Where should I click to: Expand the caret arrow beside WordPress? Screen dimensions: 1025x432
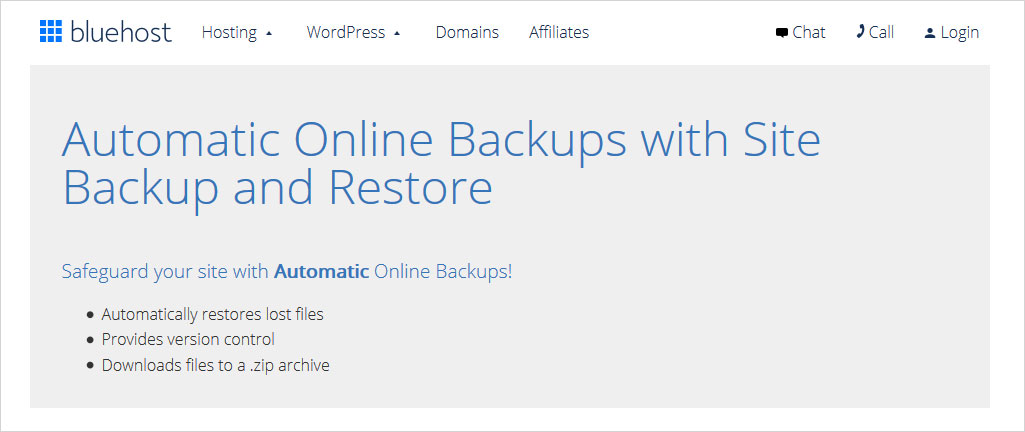pyautogui.click(x=397, y=33)
